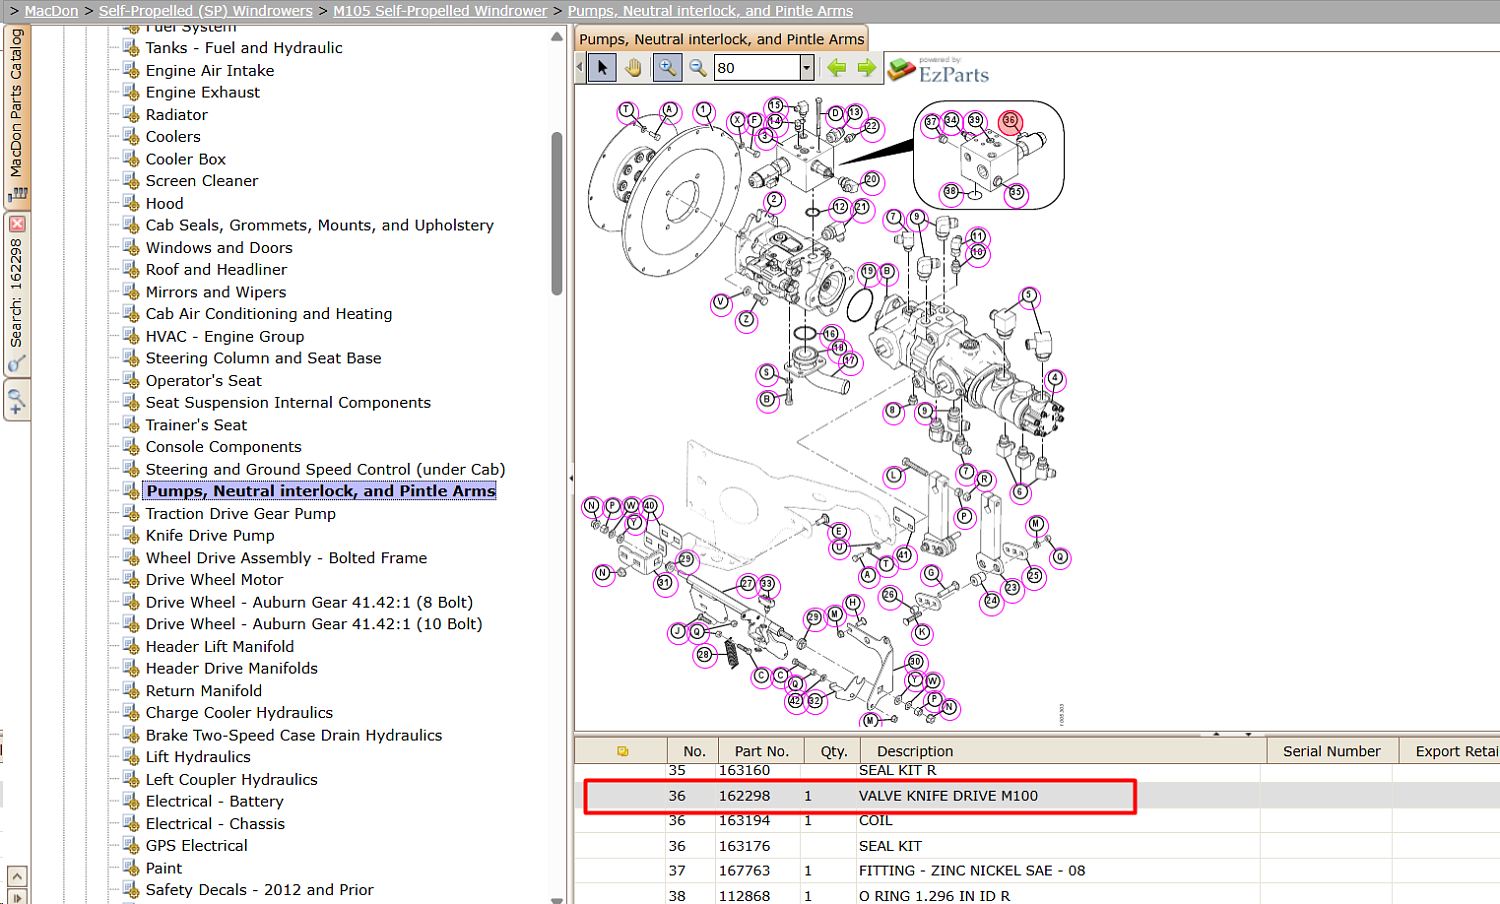Click the Paint page icon
Image resolution: width=1500 pixels, height=904 pixels.
point(131,868)
